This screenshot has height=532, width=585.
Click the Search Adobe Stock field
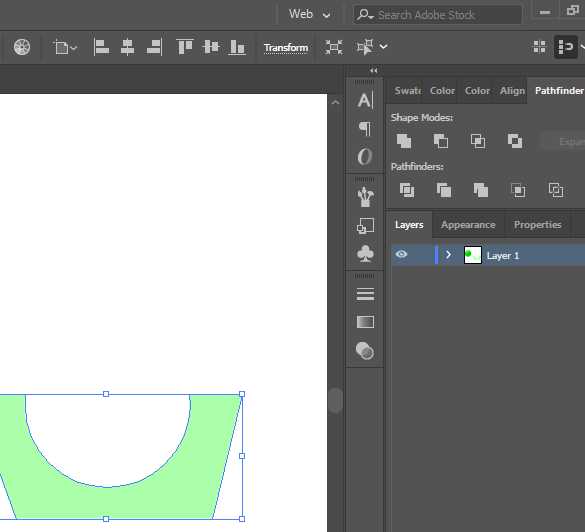click(x=437, y=15)
